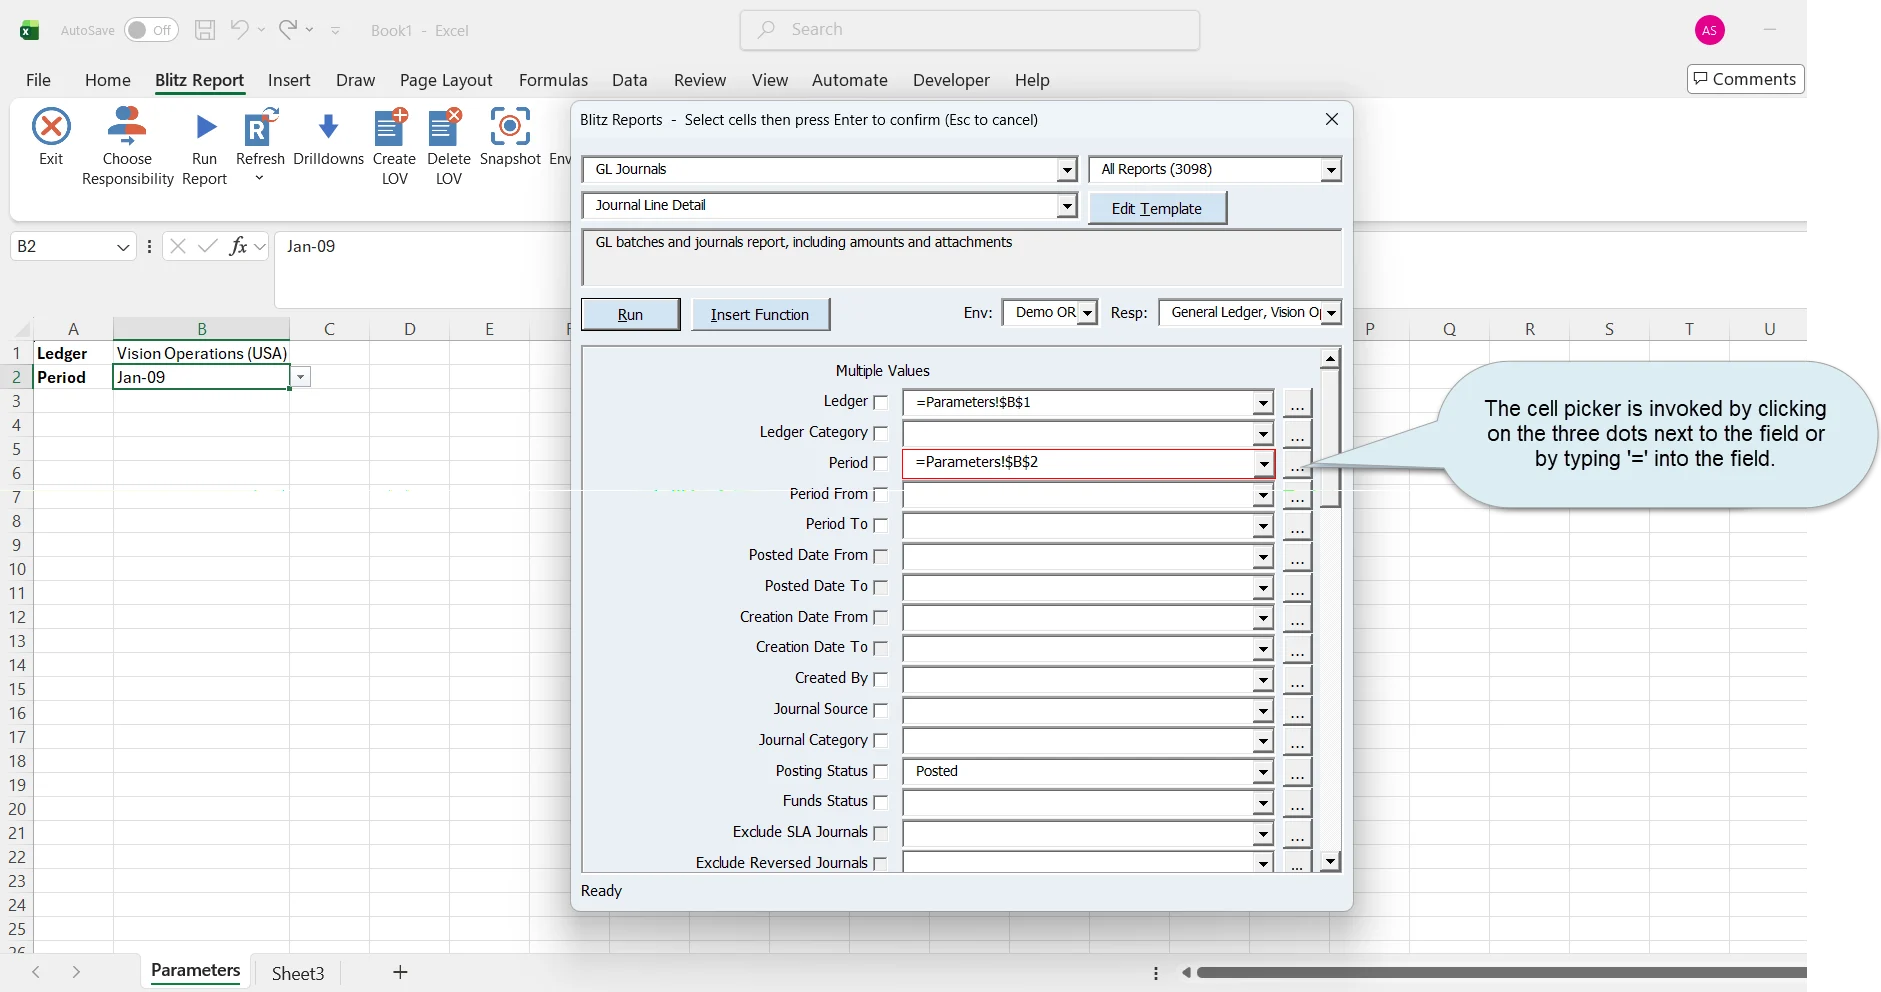Expand the Name Box dropdown arrow
1881x992 pixels.
[123, 247]
